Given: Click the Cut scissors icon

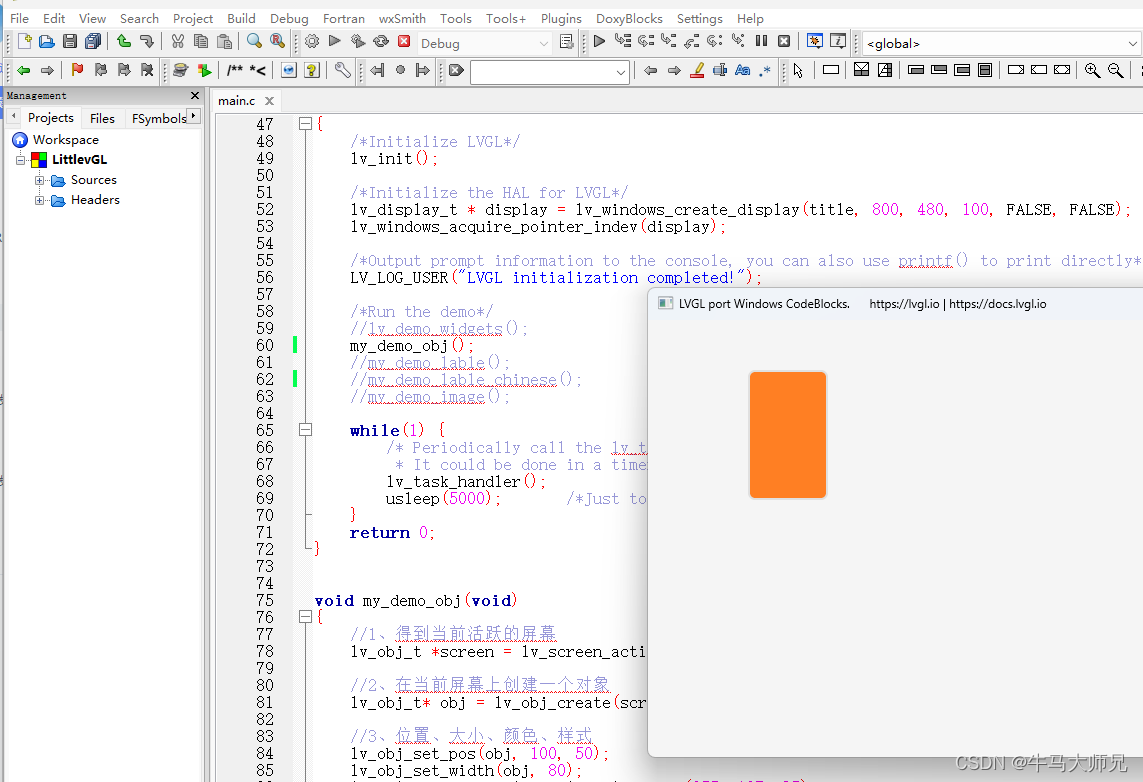Looking at the screenshot, I should (177, 42).
